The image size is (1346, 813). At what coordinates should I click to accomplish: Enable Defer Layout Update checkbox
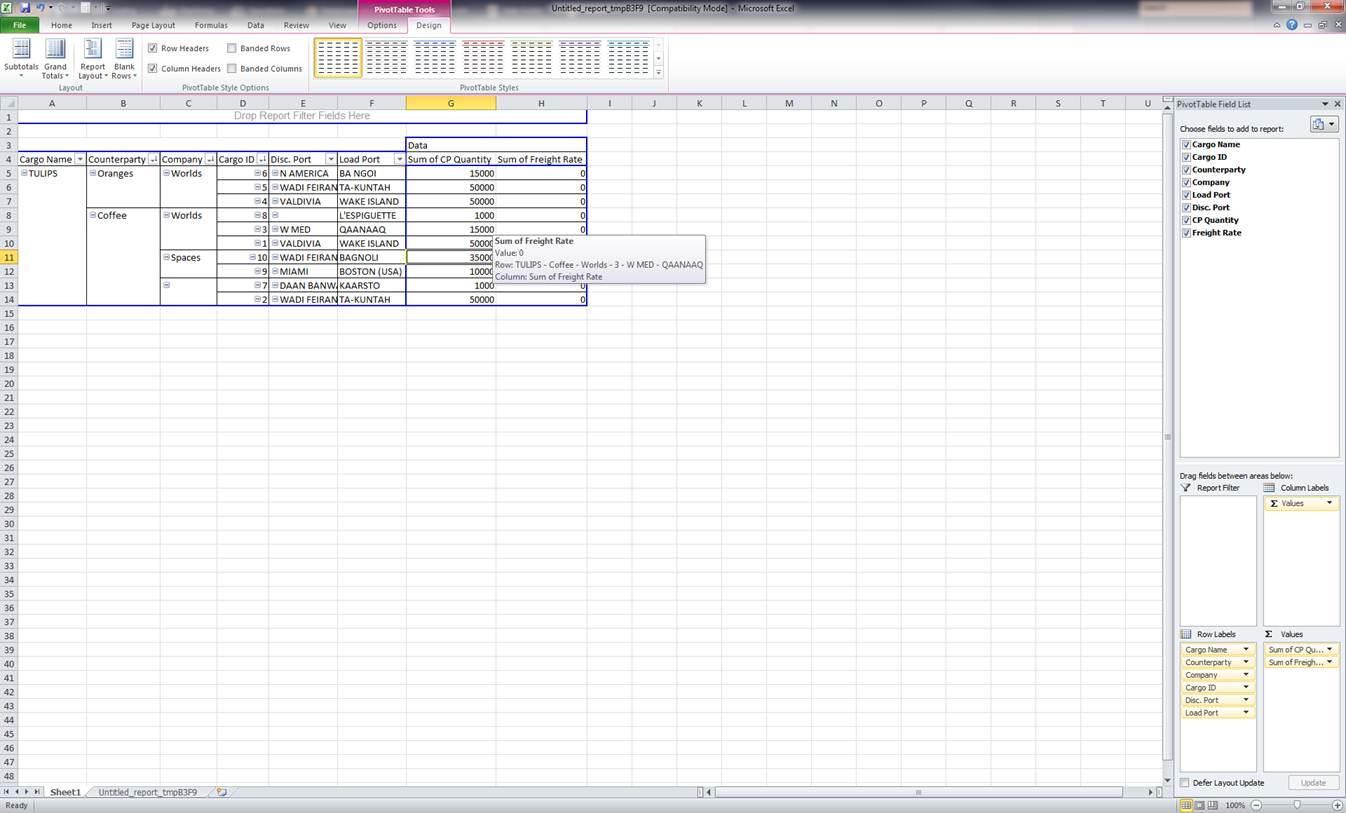point(1185,783)
